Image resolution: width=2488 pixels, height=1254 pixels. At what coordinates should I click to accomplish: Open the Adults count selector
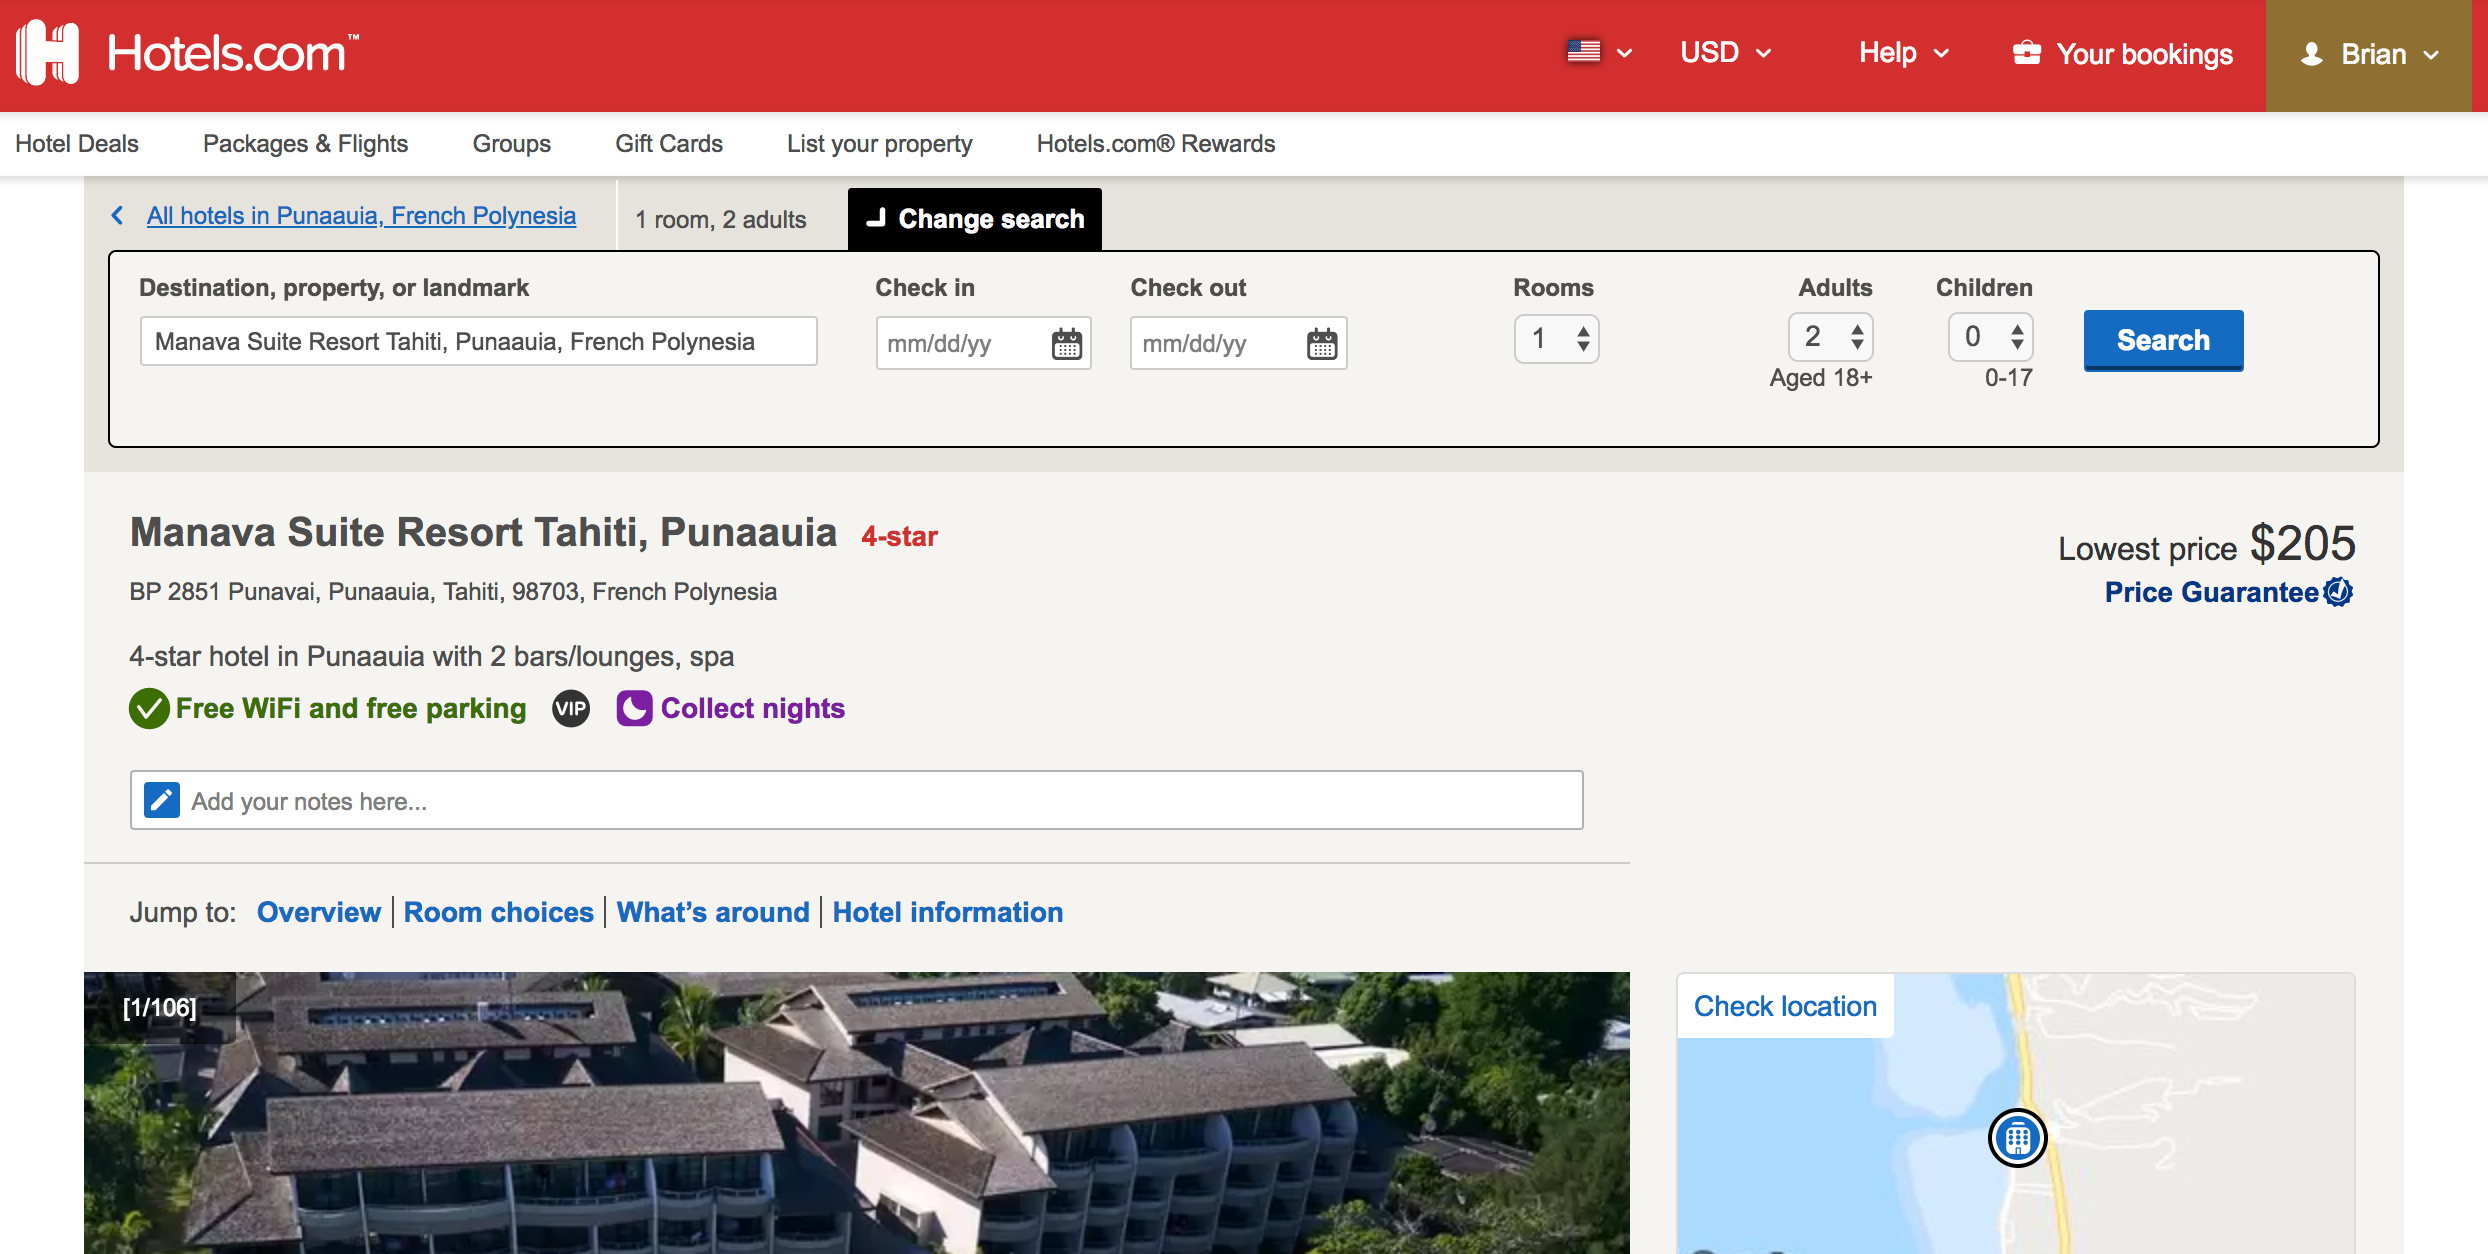pos(1830,337)
